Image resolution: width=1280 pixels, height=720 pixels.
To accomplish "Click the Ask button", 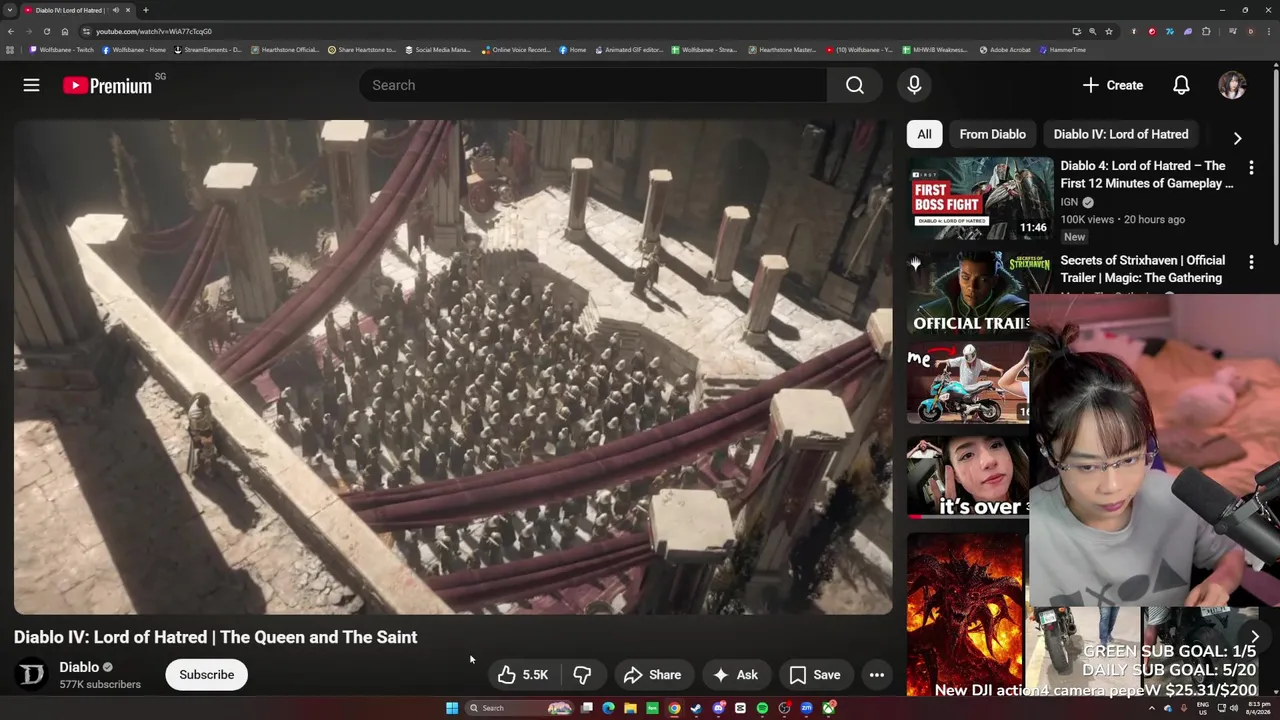I will tap(735, 675).
